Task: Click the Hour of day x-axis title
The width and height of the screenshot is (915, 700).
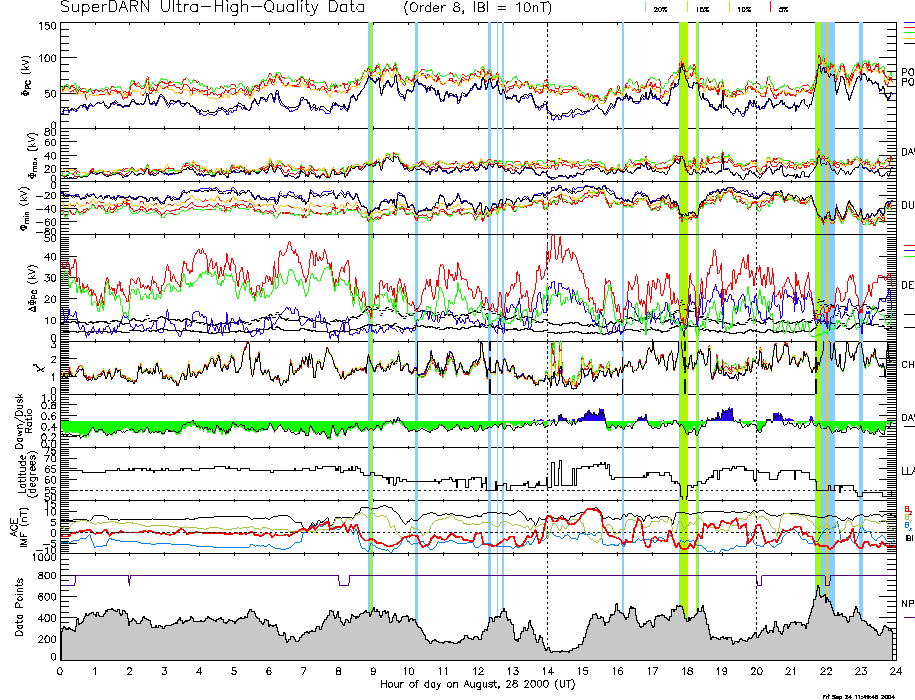Action: pos(477,684)
